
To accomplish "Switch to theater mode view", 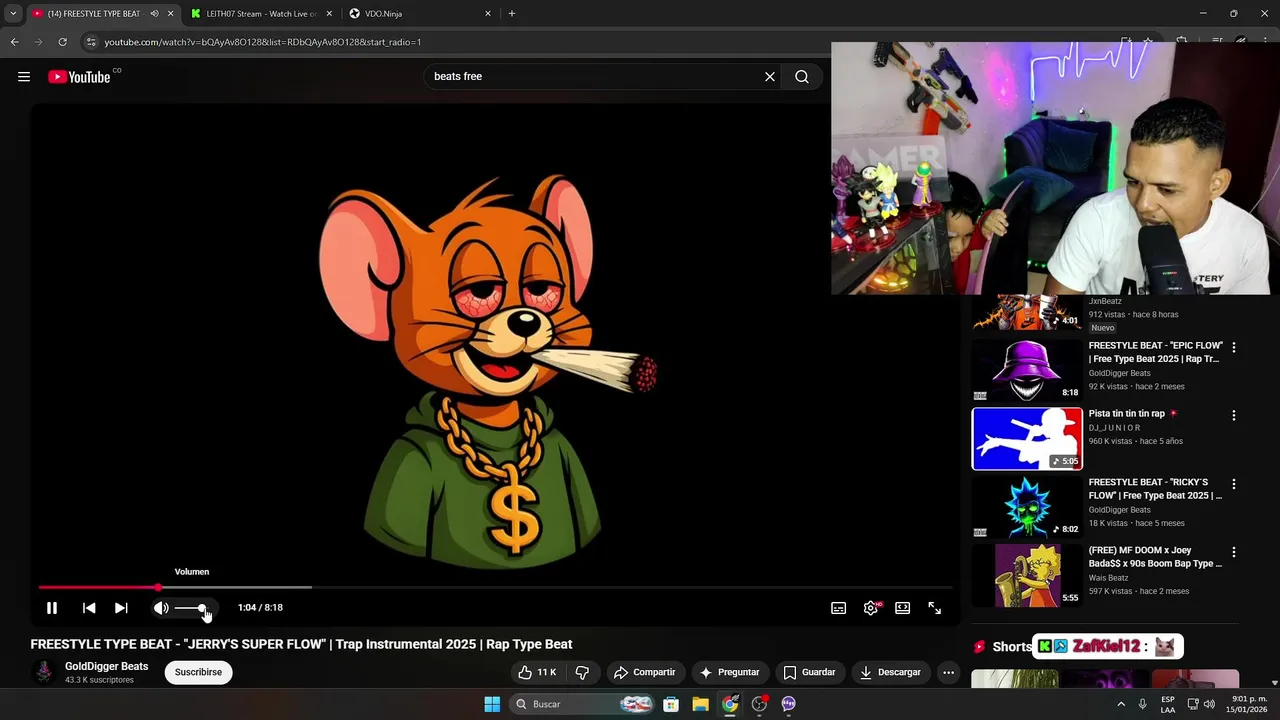I will coord(903,608).
